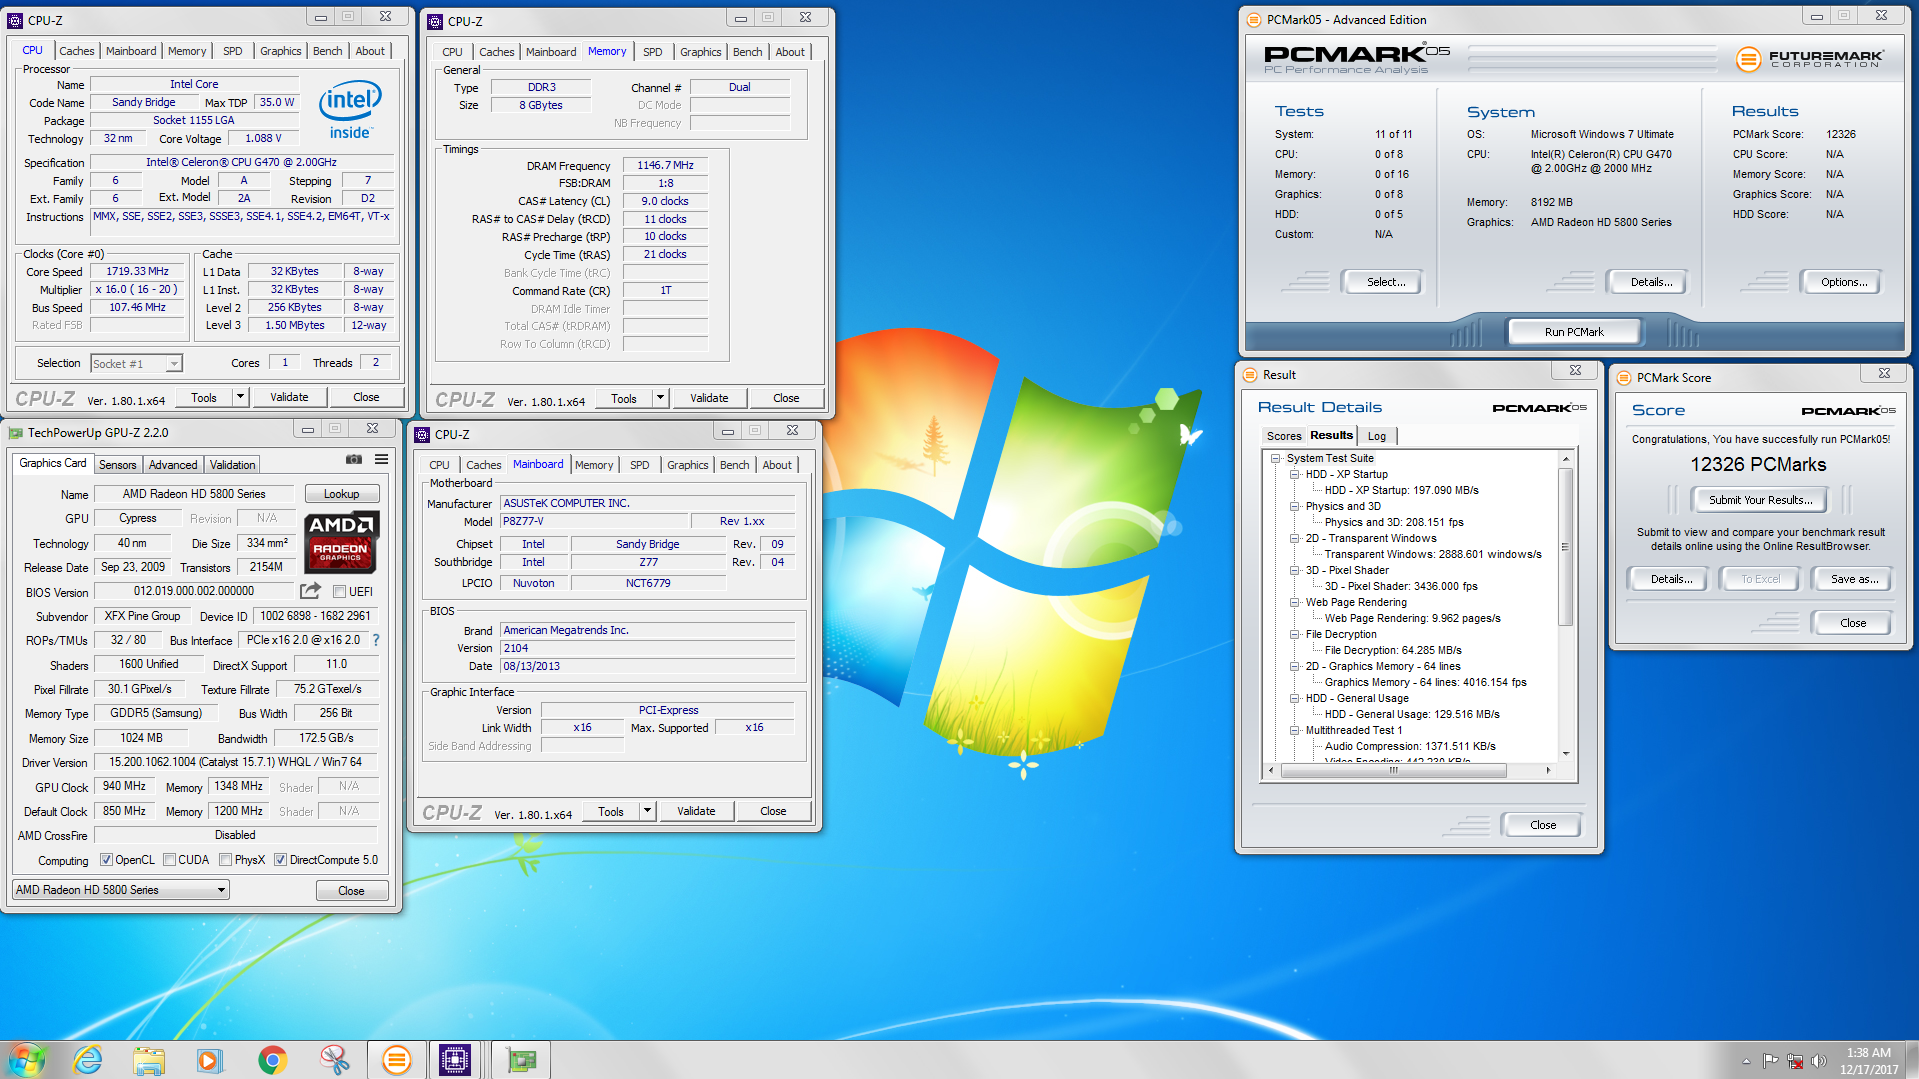This screenshot has height=1079, width=1919.
Task: Click the AMD Radeon Graphics logo
Action: click(x=341, y=541)
